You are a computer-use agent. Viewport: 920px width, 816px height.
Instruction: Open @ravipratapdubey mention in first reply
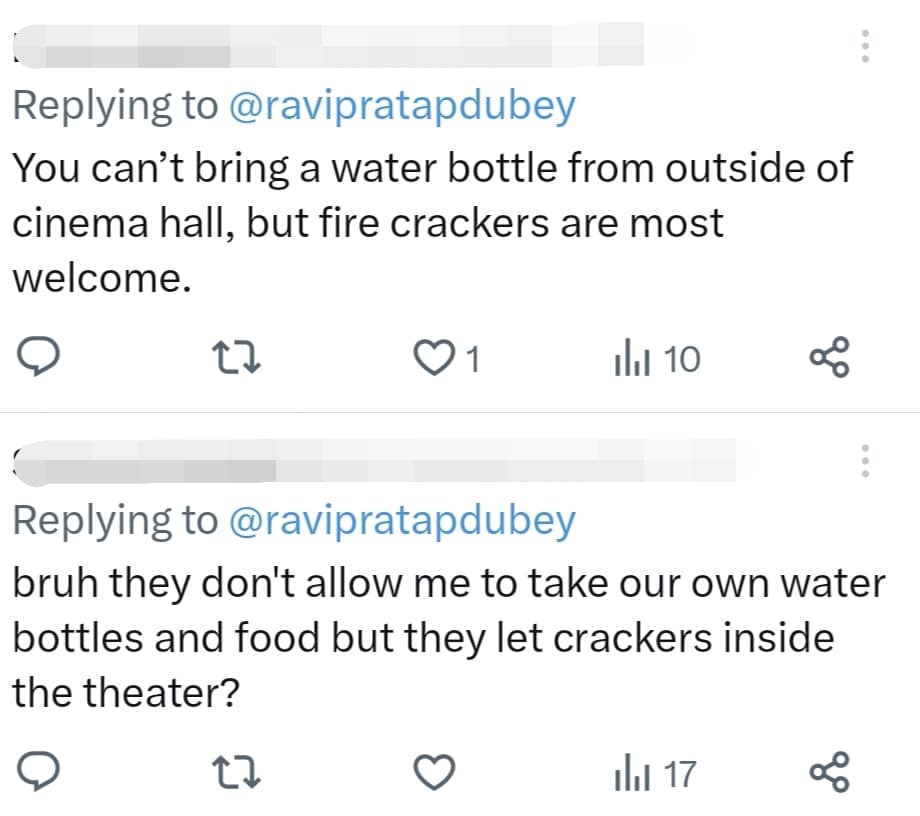pos(402,106)
